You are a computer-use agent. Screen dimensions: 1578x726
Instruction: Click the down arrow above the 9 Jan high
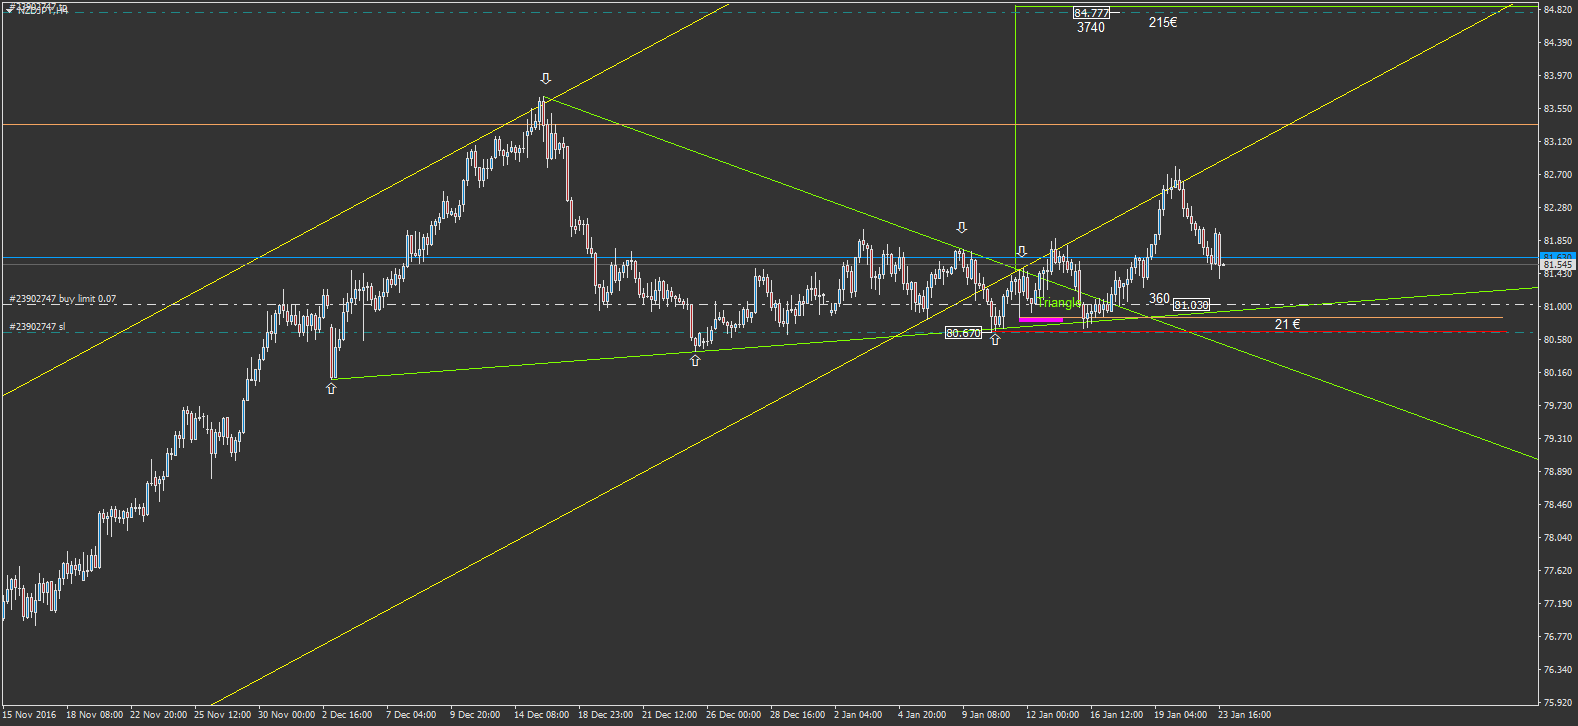(x=961, y=227)
